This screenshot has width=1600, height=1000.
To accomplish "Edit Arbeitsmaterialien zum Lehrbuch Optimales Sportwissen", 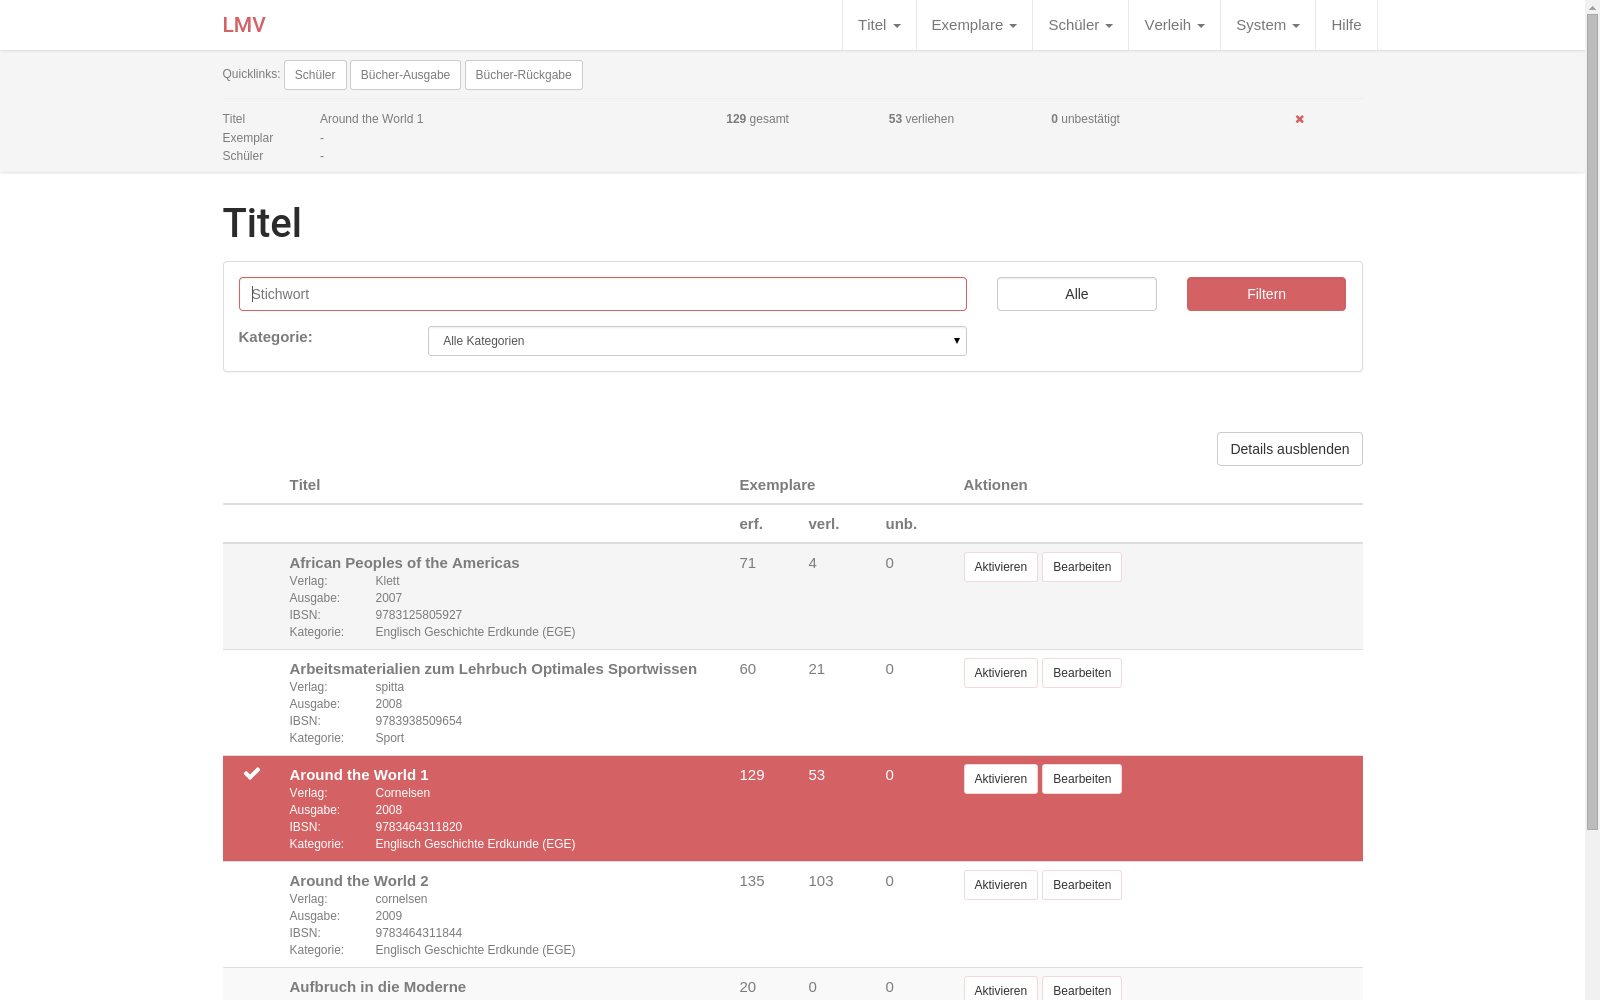I will pos(1081,673).
